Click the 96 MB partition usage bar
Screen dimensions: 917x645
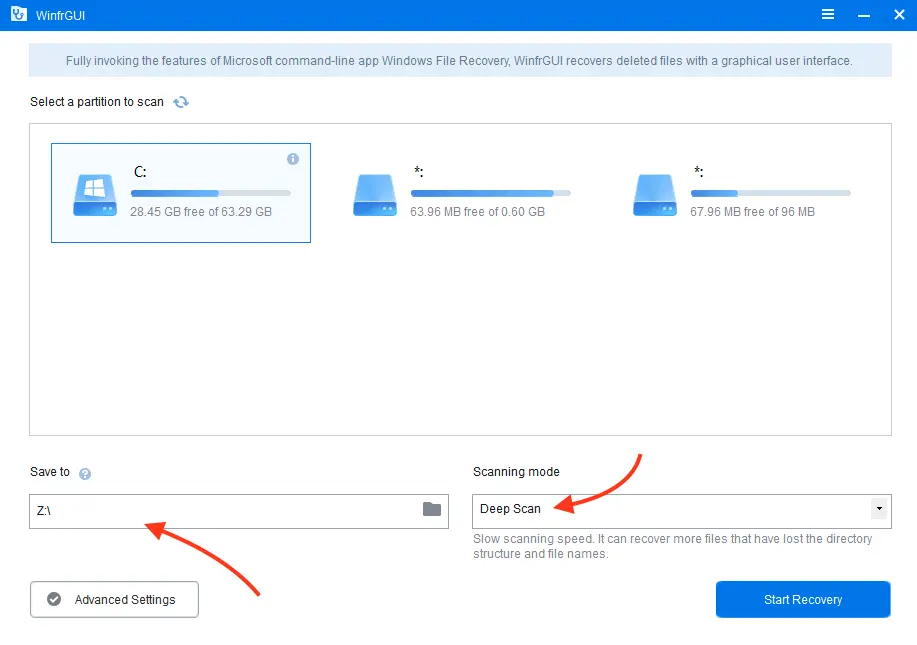click(770, 193)
